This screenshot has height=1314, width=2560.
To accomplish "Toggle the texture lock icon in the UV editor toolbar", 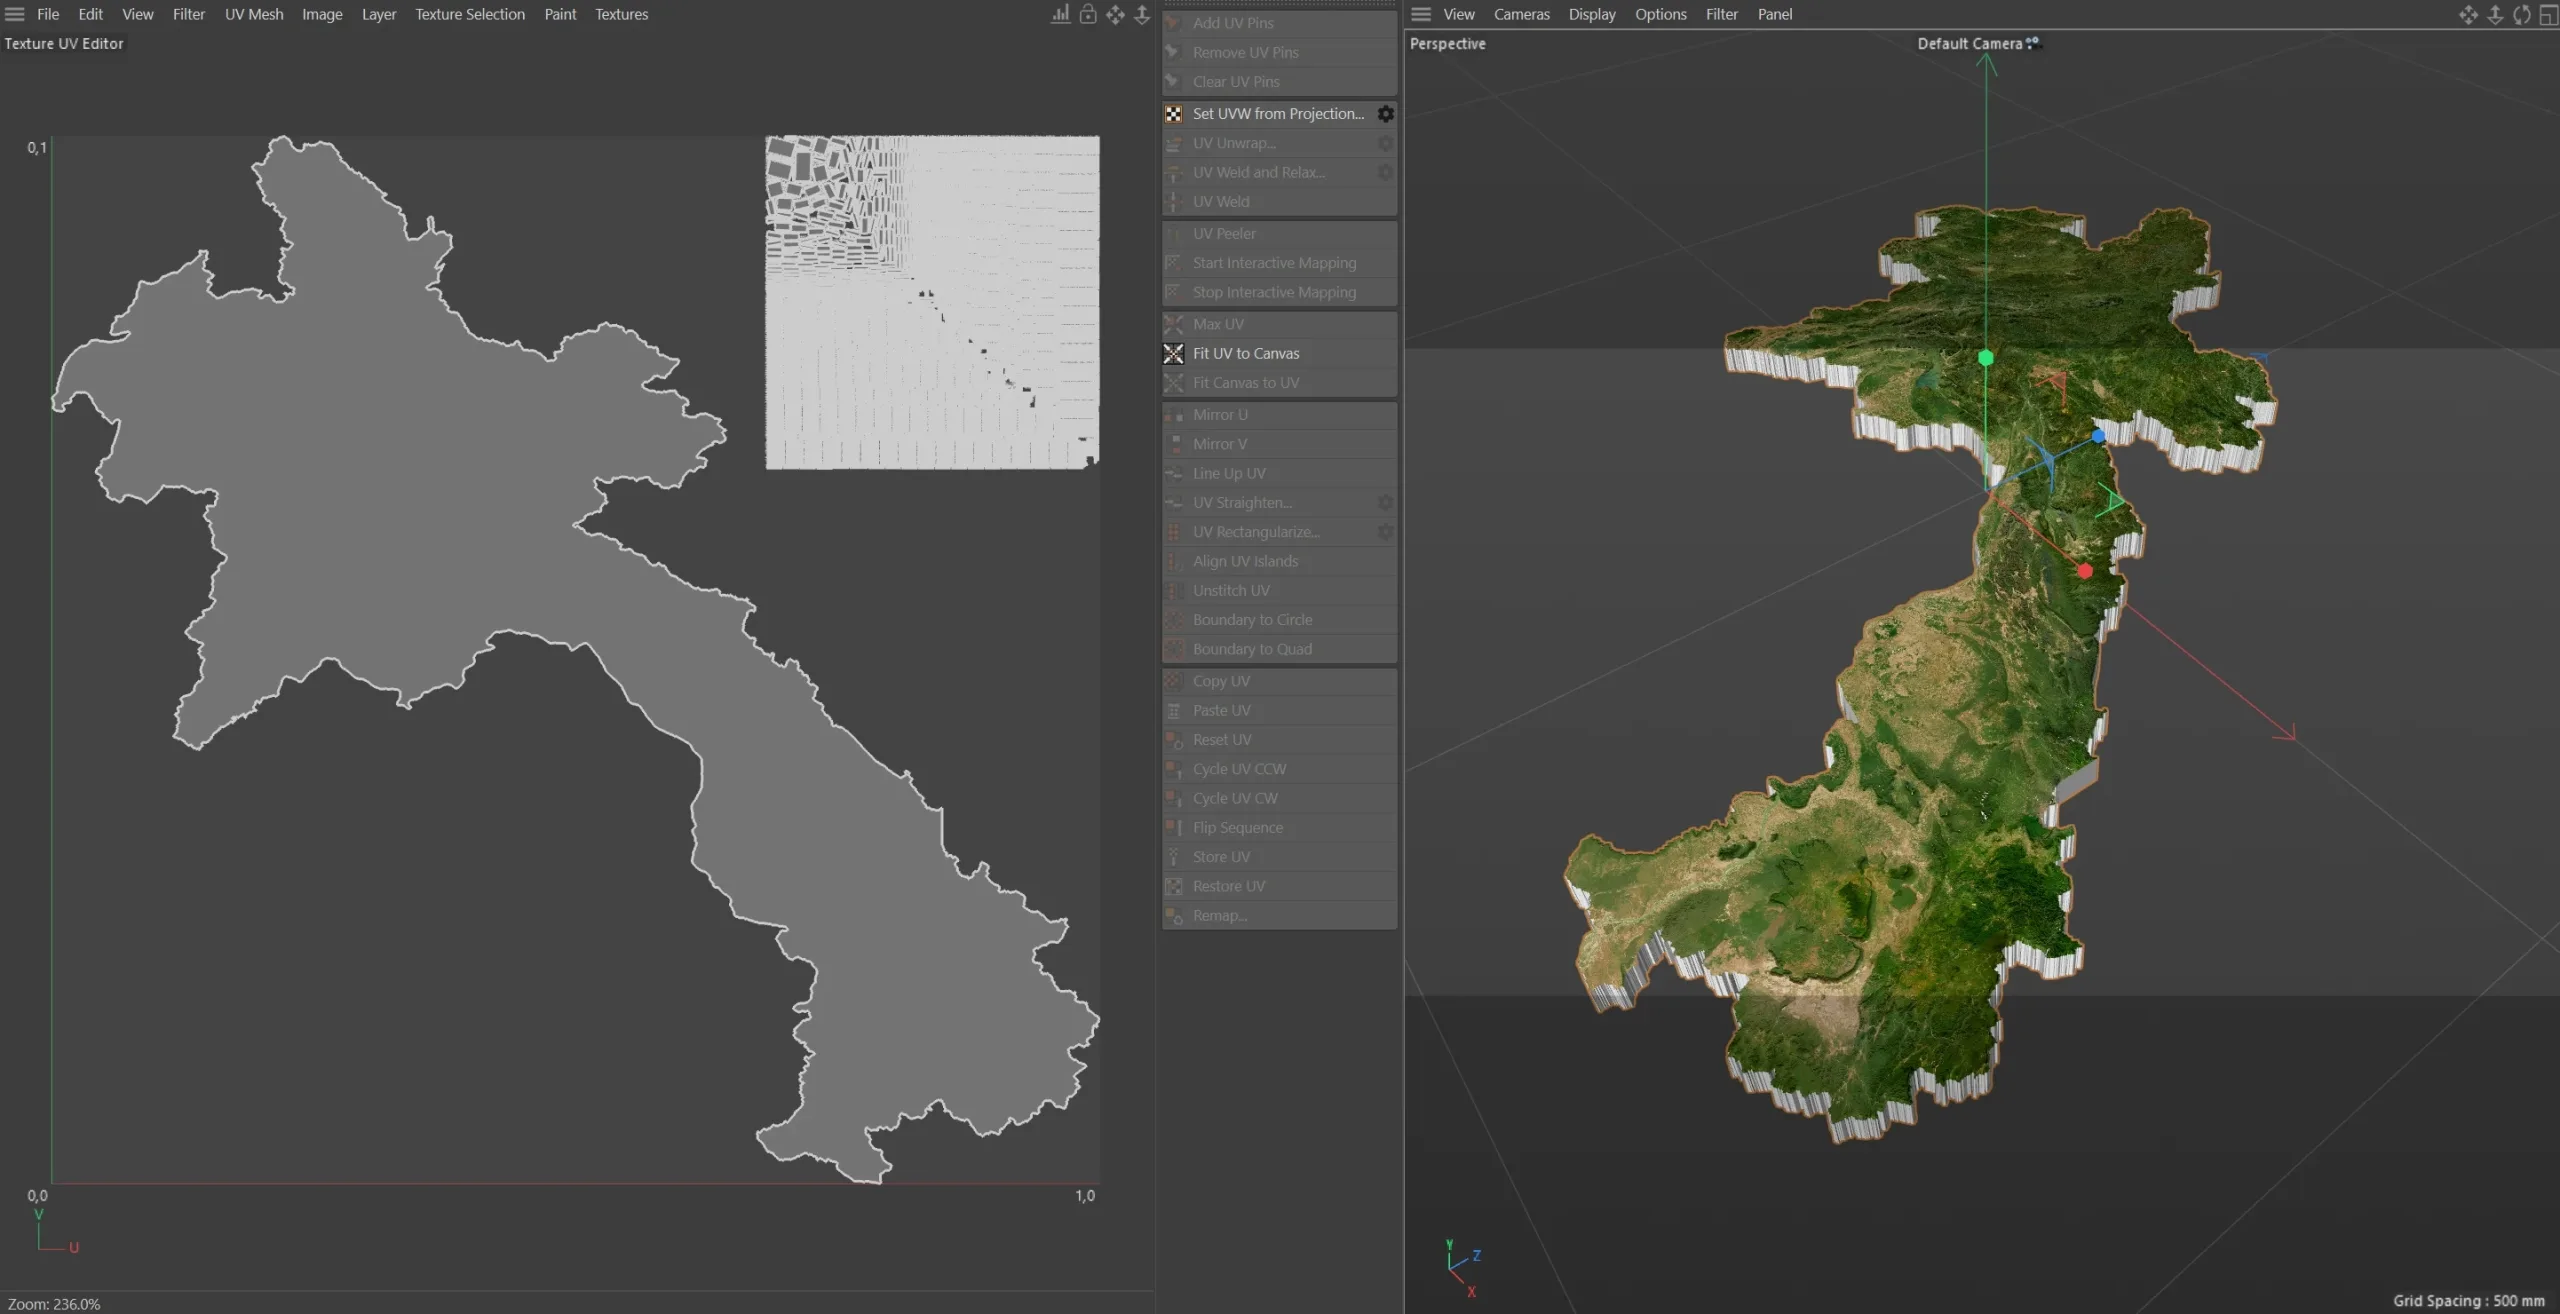I will [x=1087, y=15].
